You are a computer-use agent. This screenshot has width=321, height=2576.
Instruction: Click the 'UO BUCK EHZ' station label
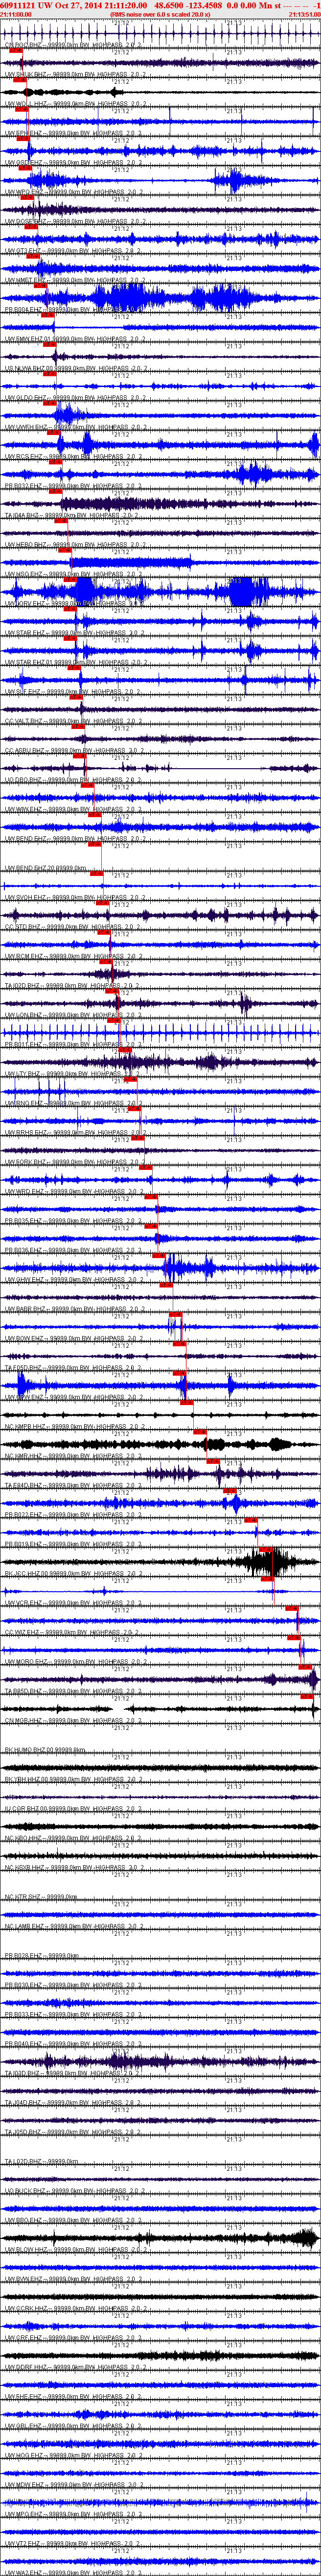[25, 2191]
